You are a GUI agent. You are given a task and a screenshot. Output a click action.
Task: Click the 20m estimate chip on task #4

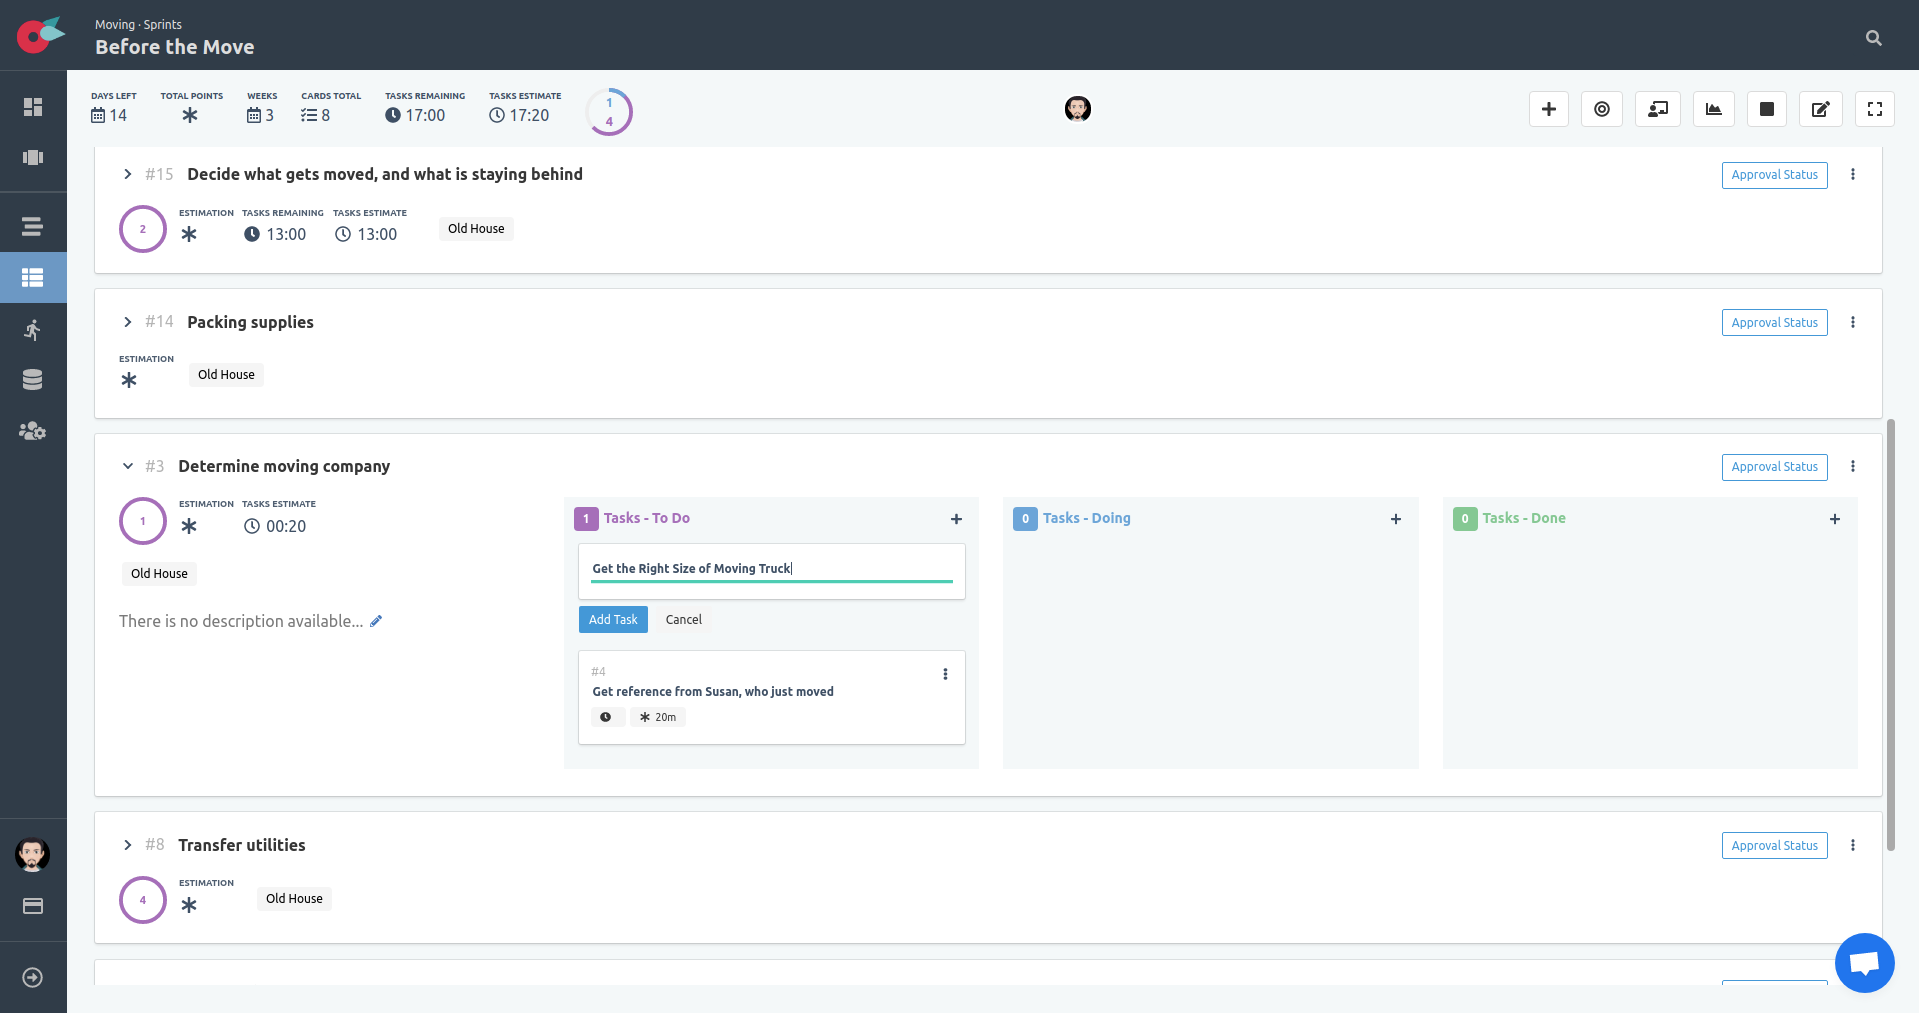tap(658, 717)
